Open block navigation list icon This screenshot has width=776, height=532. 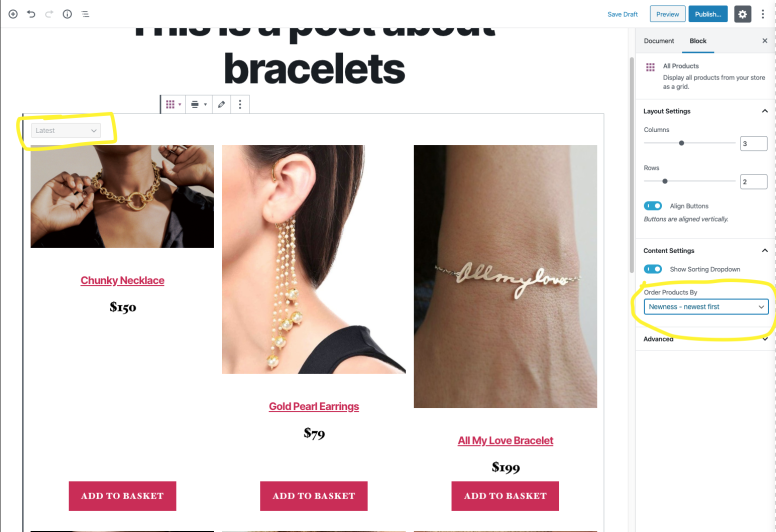[86, 14]
